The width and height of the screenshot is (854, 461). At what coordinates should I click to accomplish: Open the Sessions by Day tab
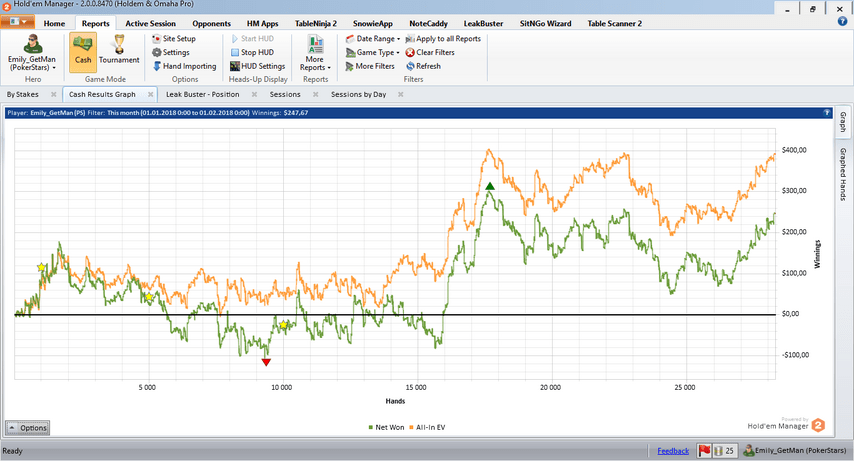pos(358,94)
